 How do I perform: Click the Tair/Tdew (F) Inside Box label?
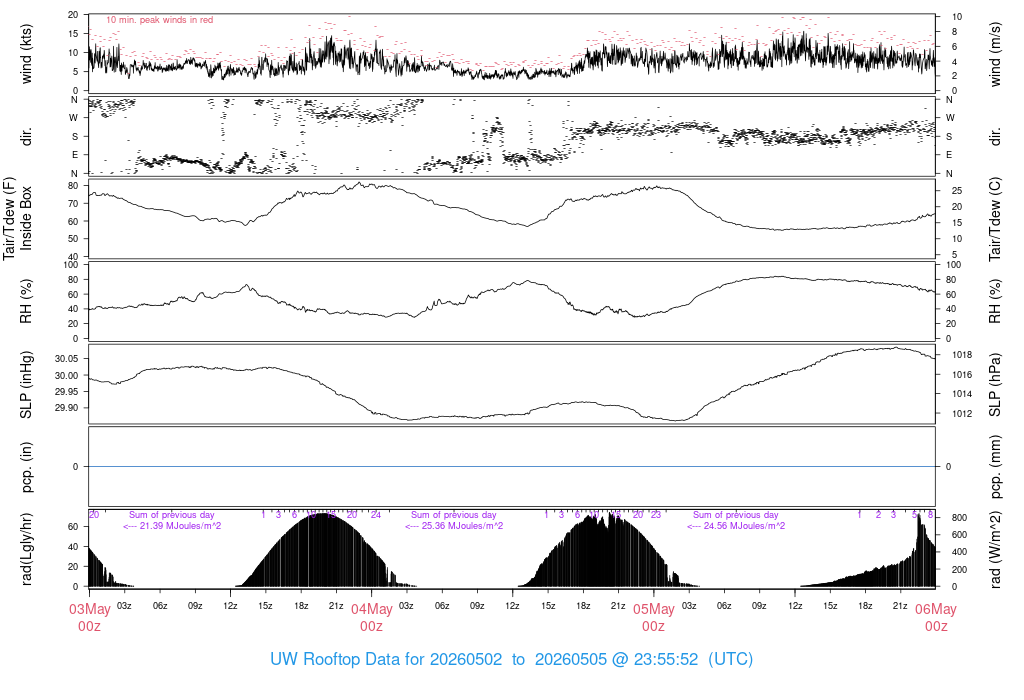coord(18,218)
